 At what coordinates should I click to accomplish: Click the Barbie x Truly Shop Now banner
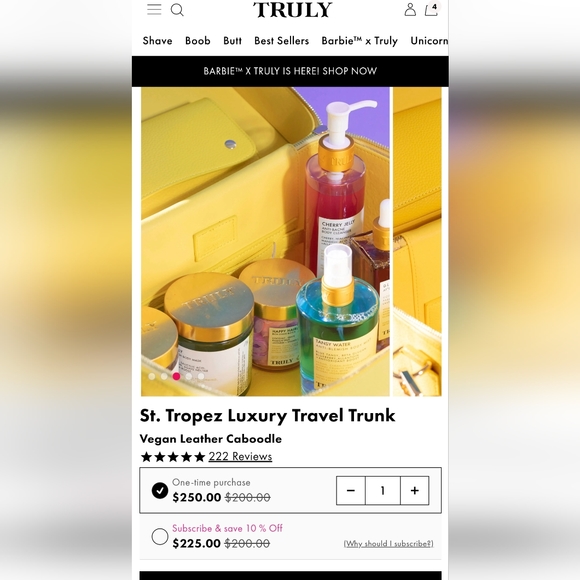290,71
